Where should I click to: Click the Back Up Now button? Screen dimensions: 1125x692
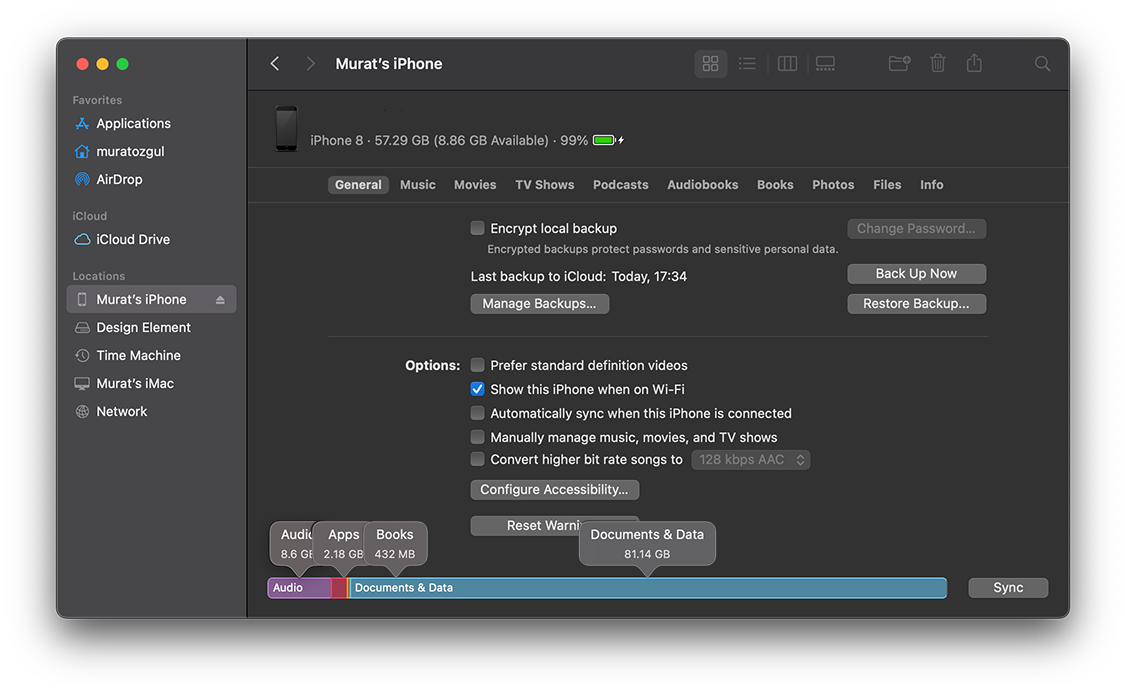[916, 273]
